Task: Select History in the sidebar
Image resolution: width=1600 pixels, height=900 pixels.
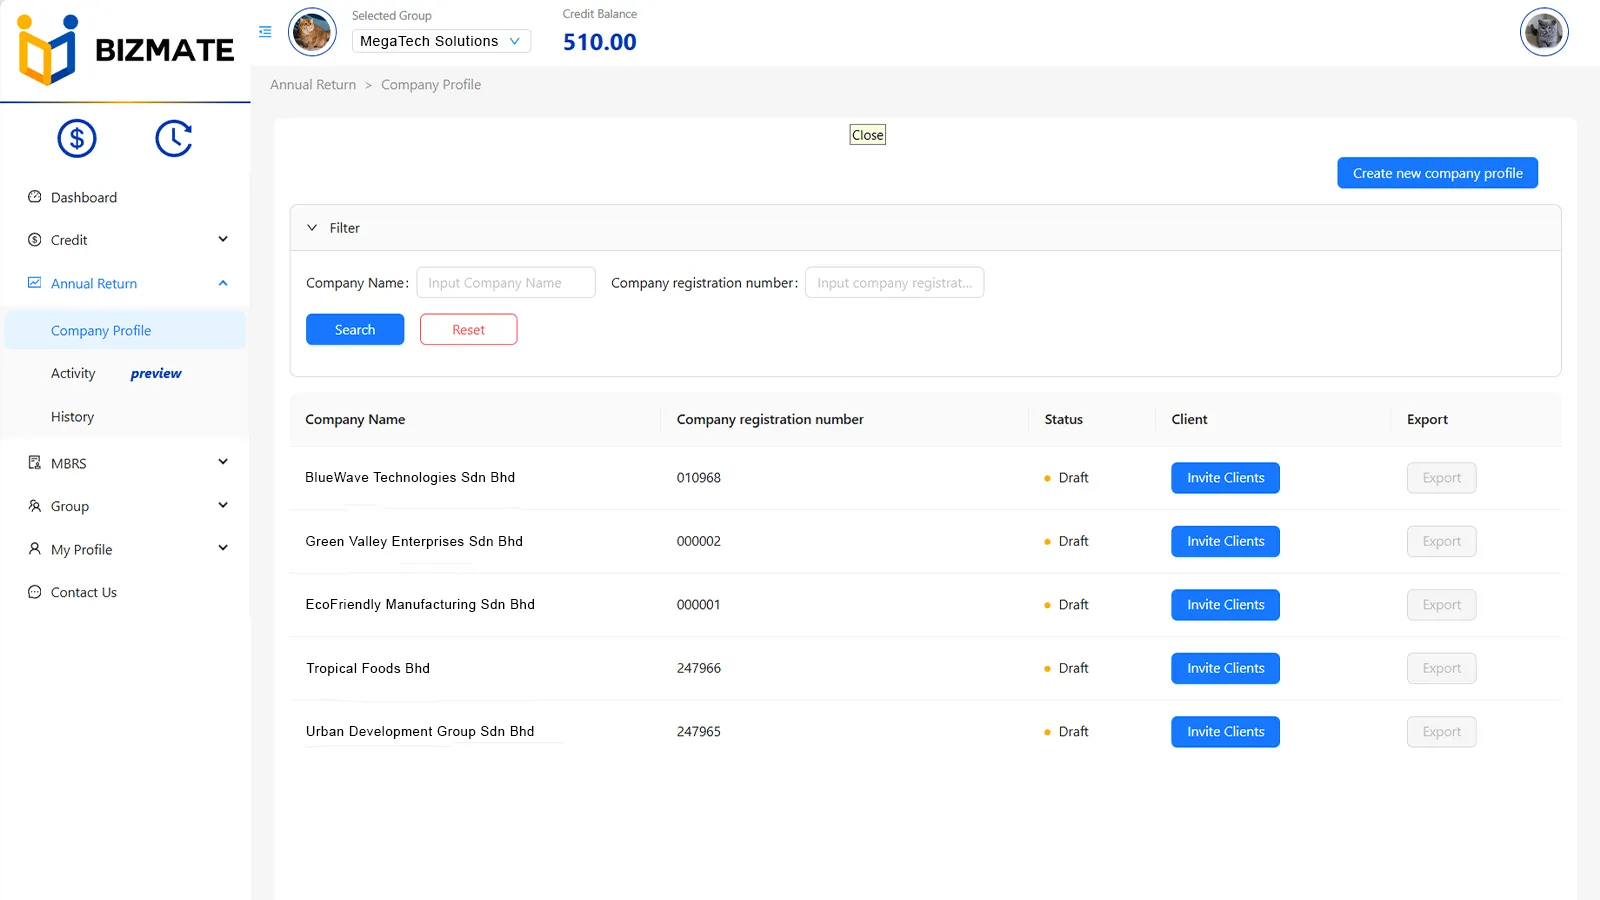Action: tap(73, 417)
